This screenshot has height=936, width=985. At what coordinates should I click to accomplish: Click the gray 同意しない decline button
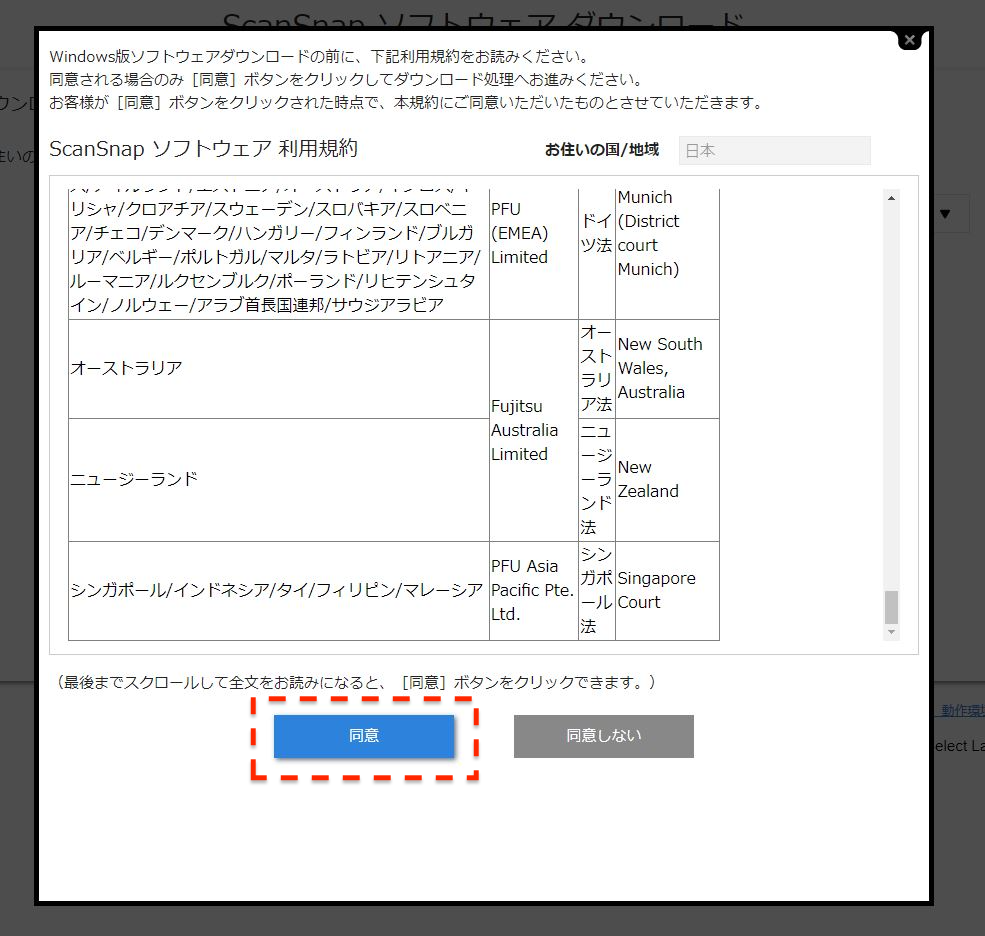pyautogui.click(x=604, y=736)
